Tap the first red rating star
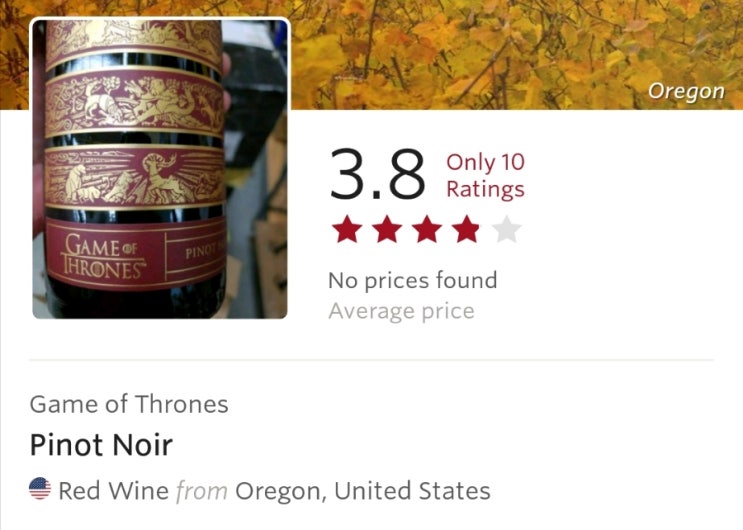The width and height of the screenshot is (743, 530). tap(347, 229)
